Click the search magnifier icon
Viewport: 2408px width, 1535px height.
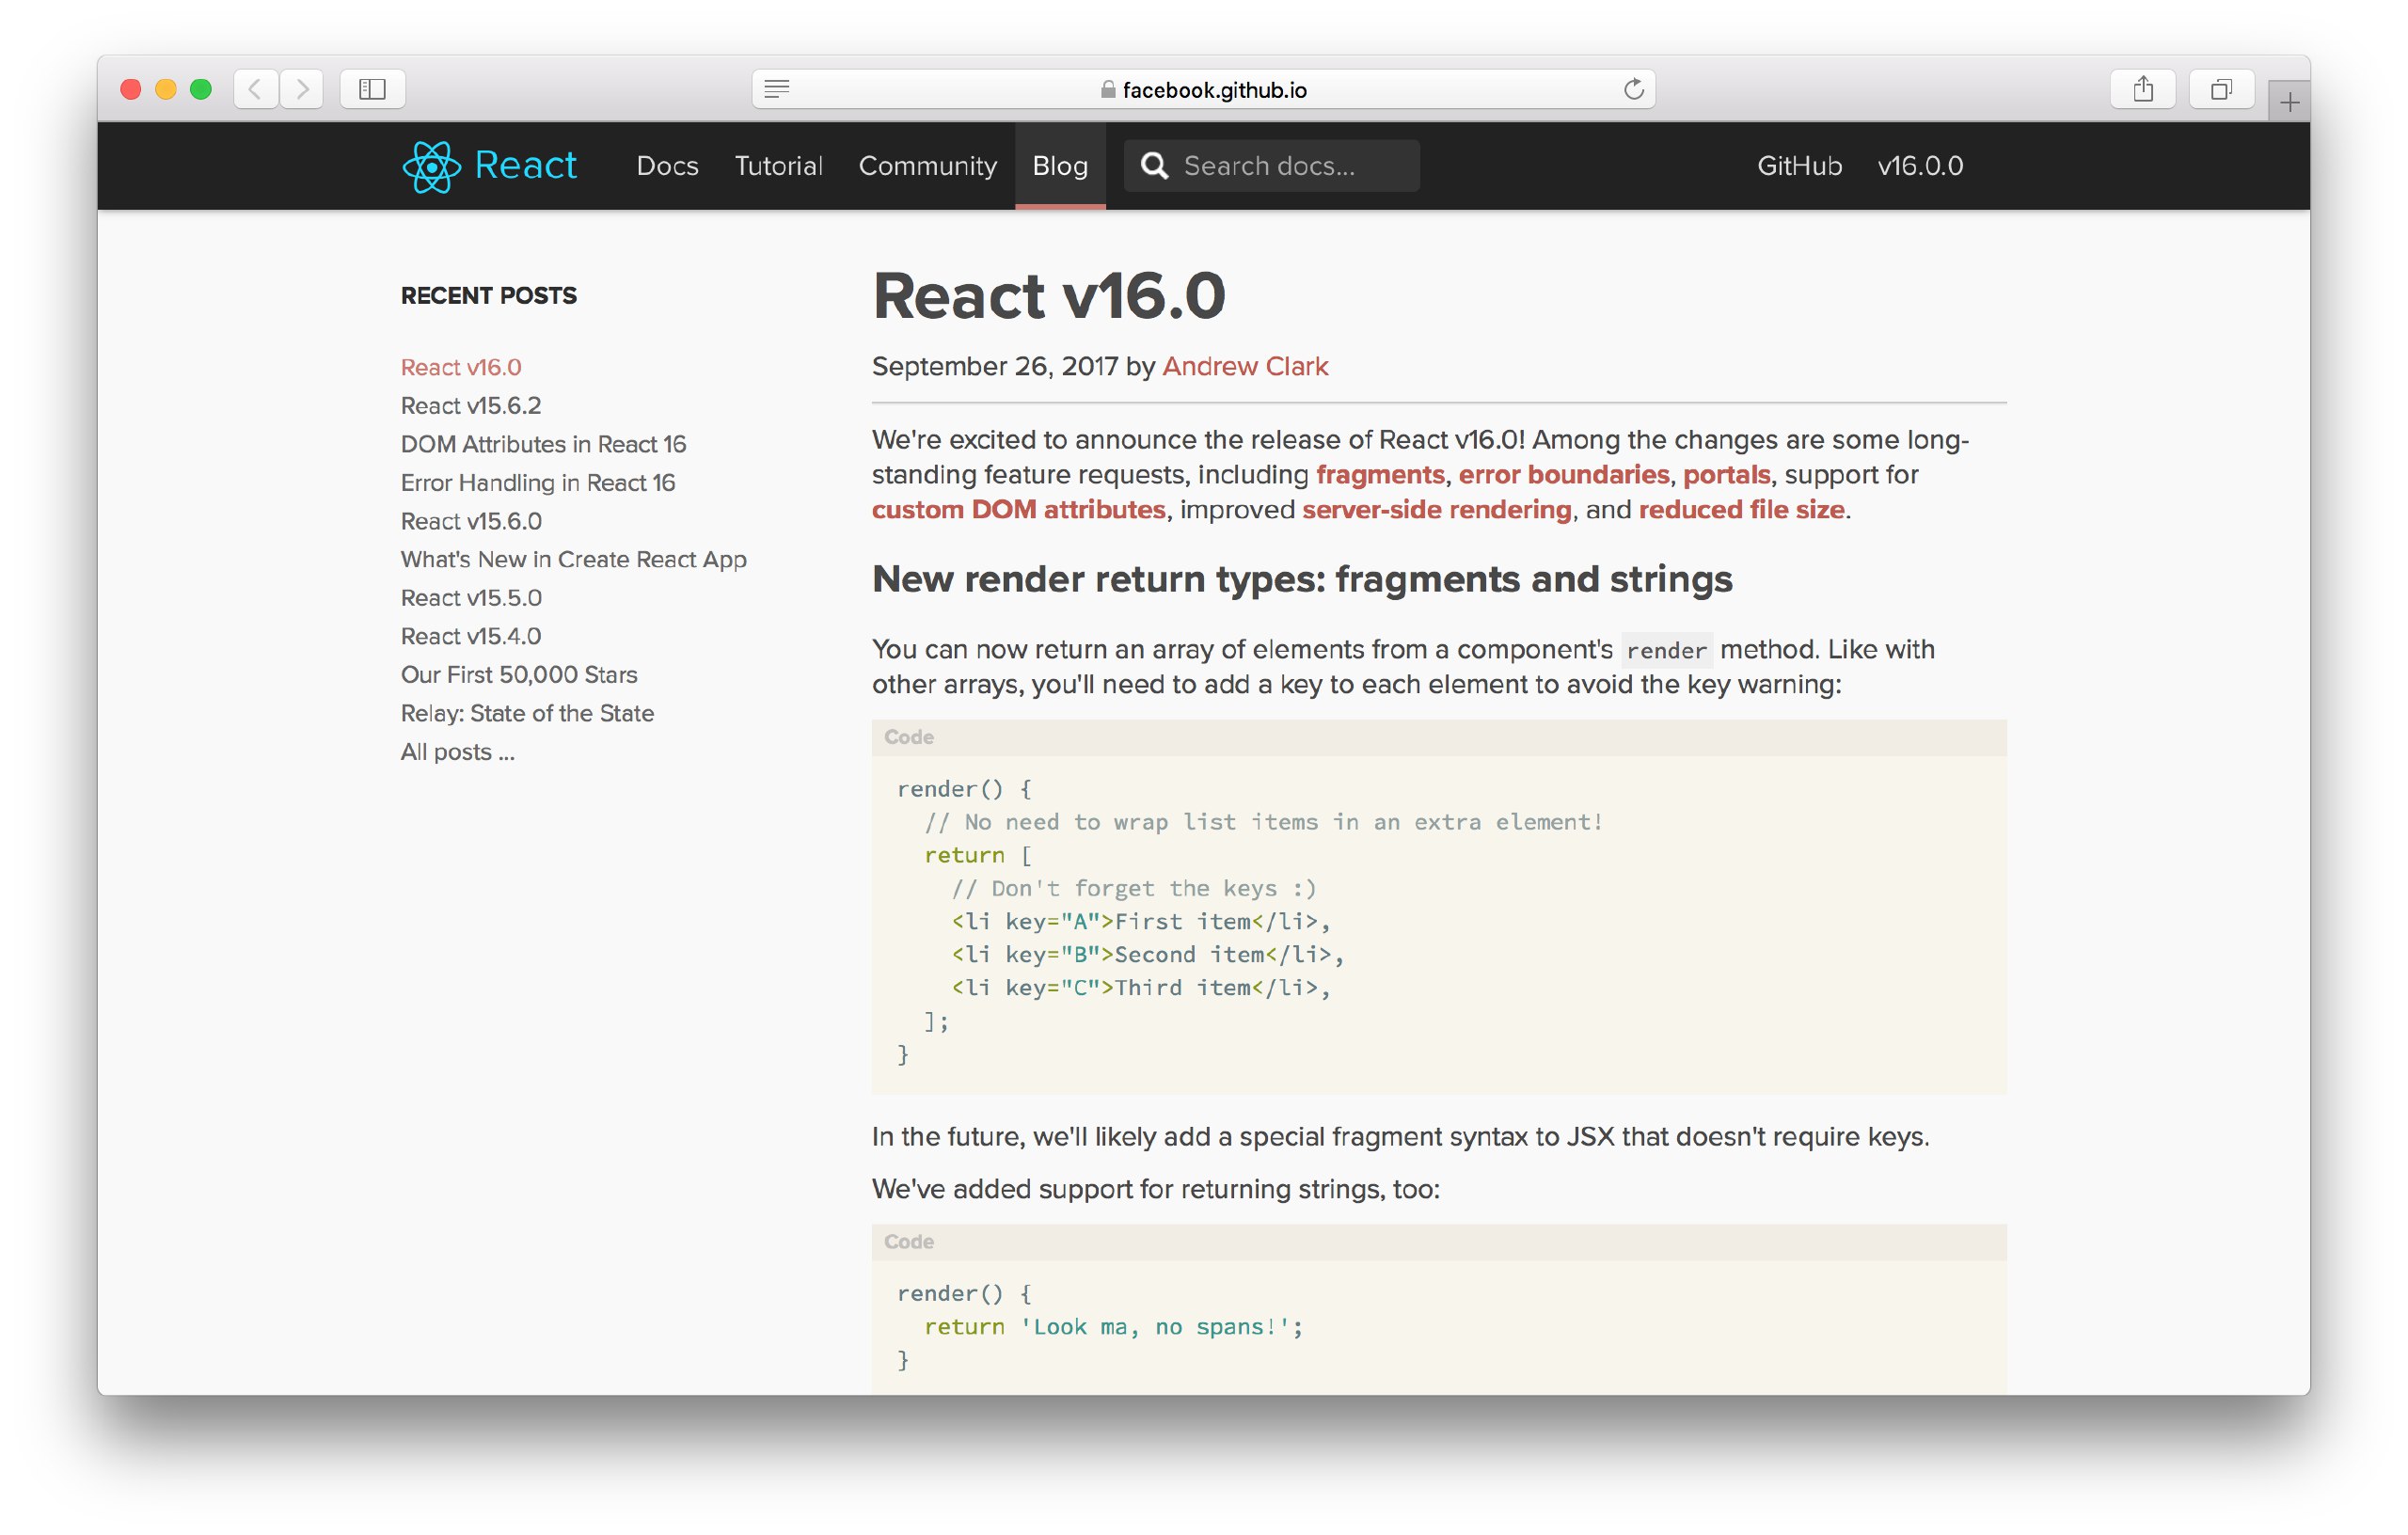click(x=1154, y=166)
